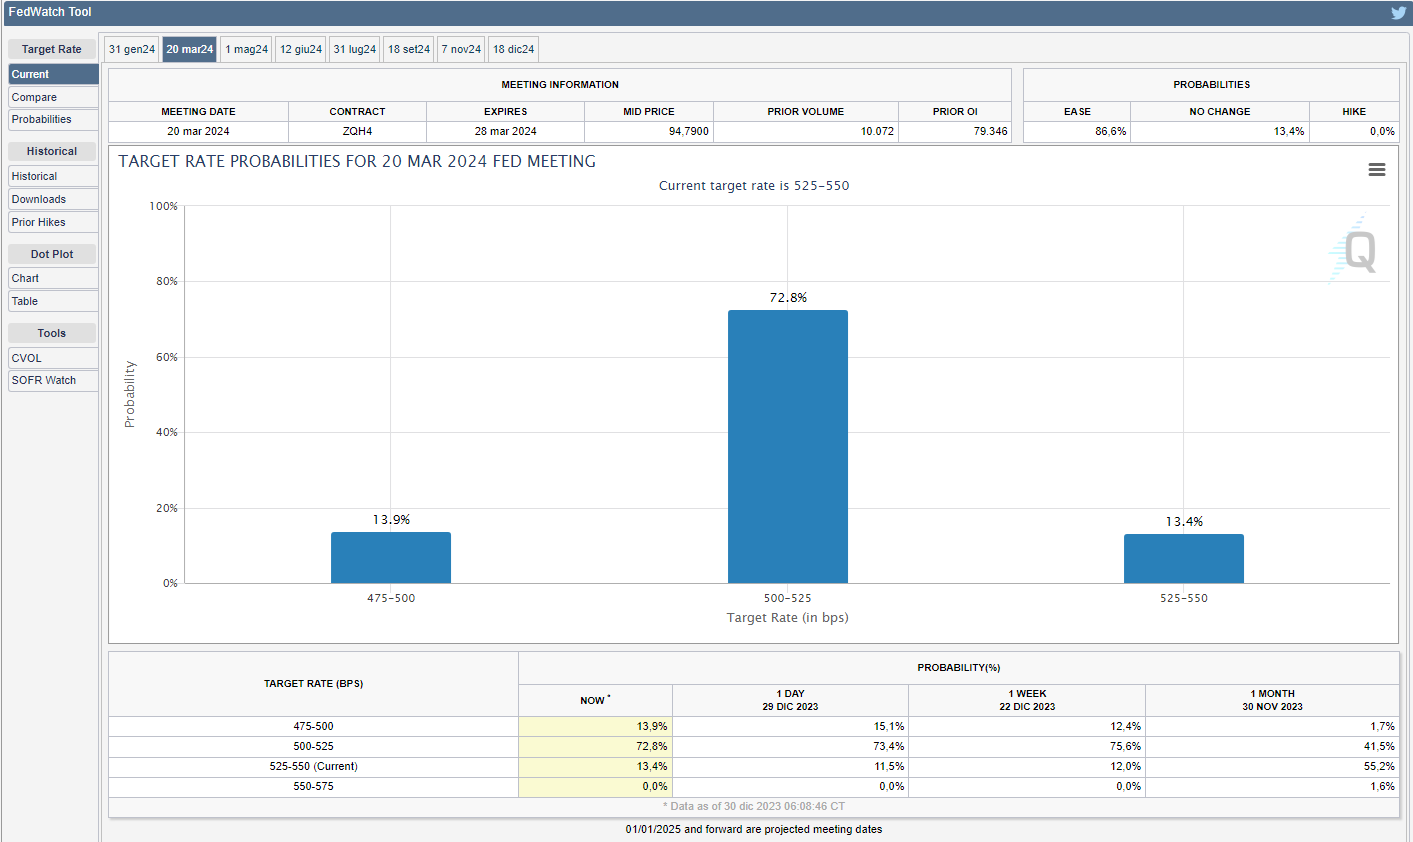Image resolution: width=1413 pixels, height=842 pixels.
Task: Launch the CVOL tool
Action: 53,358
